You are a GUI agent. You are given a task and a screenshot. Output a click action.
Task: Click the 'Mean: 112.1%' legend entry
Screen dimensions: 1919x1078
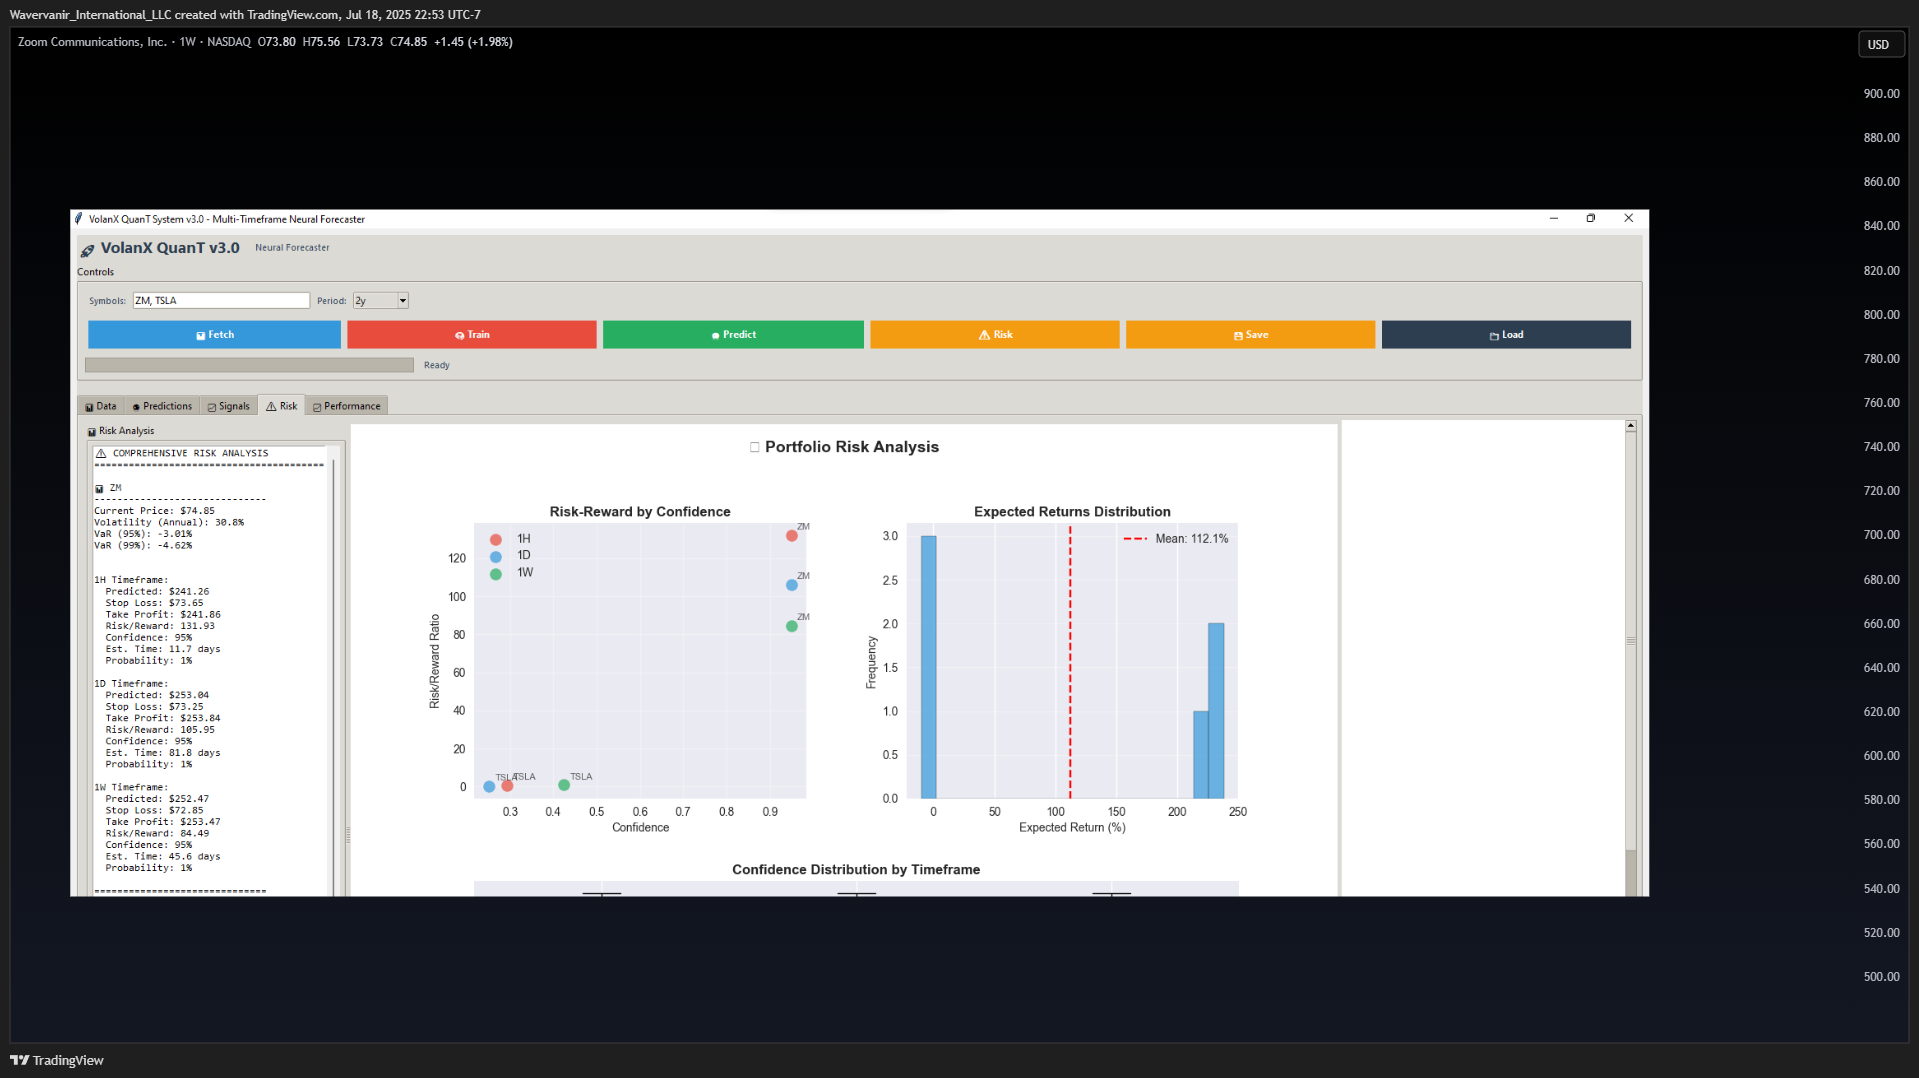pyautogui.click(x=1176, y=539)
